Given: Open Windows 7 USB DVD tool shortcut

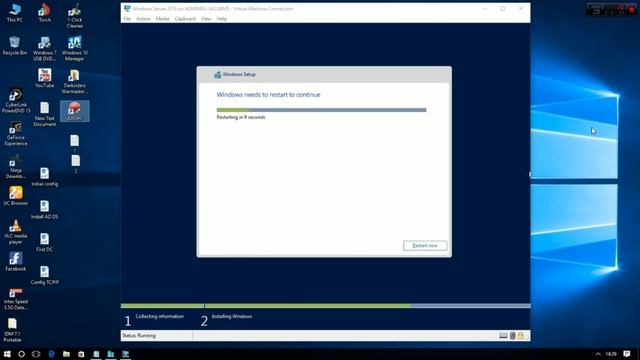Looking at the screenshot, I should tap(44, 49).
